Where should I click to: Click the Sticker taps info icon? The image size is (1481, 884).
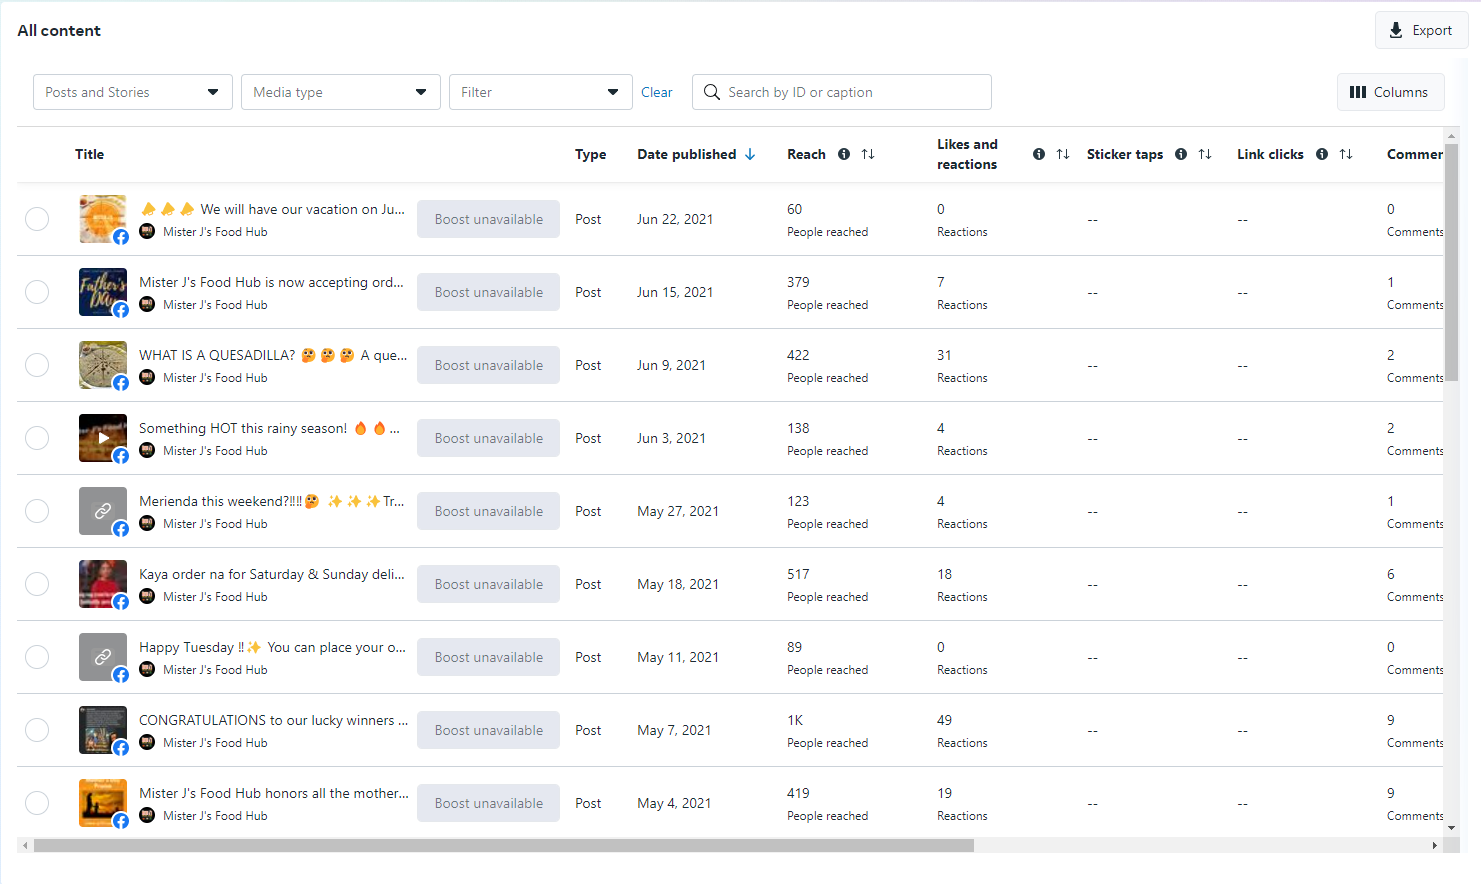1181,154
